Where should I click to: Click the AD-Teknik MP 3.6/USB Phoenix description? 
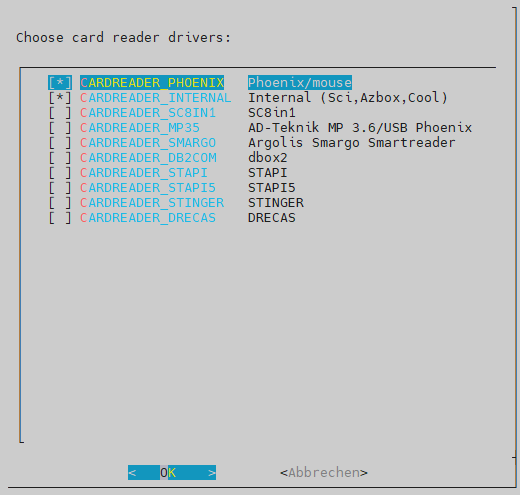tap(360, 128)
